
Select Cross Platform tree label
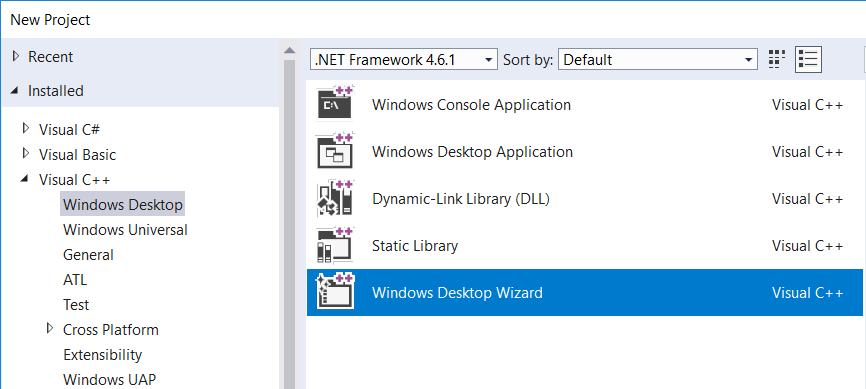110,329
